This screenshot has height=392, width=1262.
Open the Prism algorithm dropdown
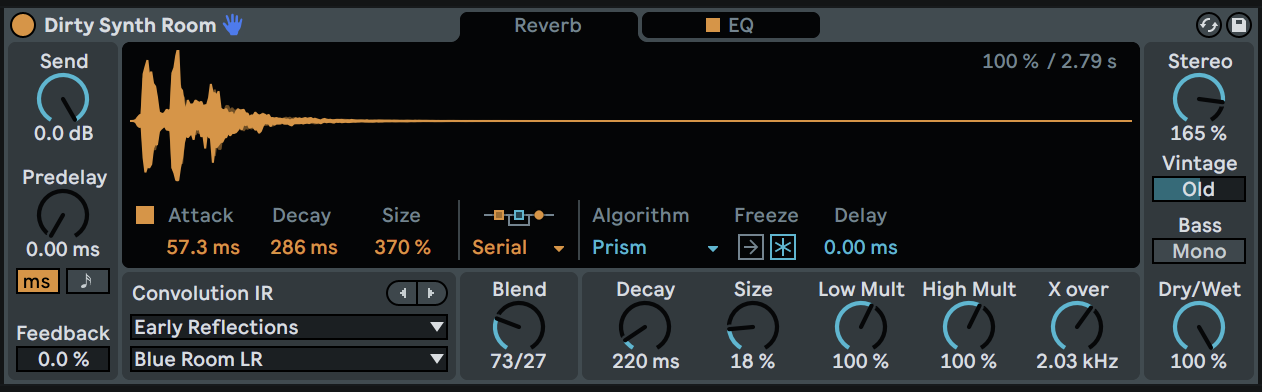655,247
